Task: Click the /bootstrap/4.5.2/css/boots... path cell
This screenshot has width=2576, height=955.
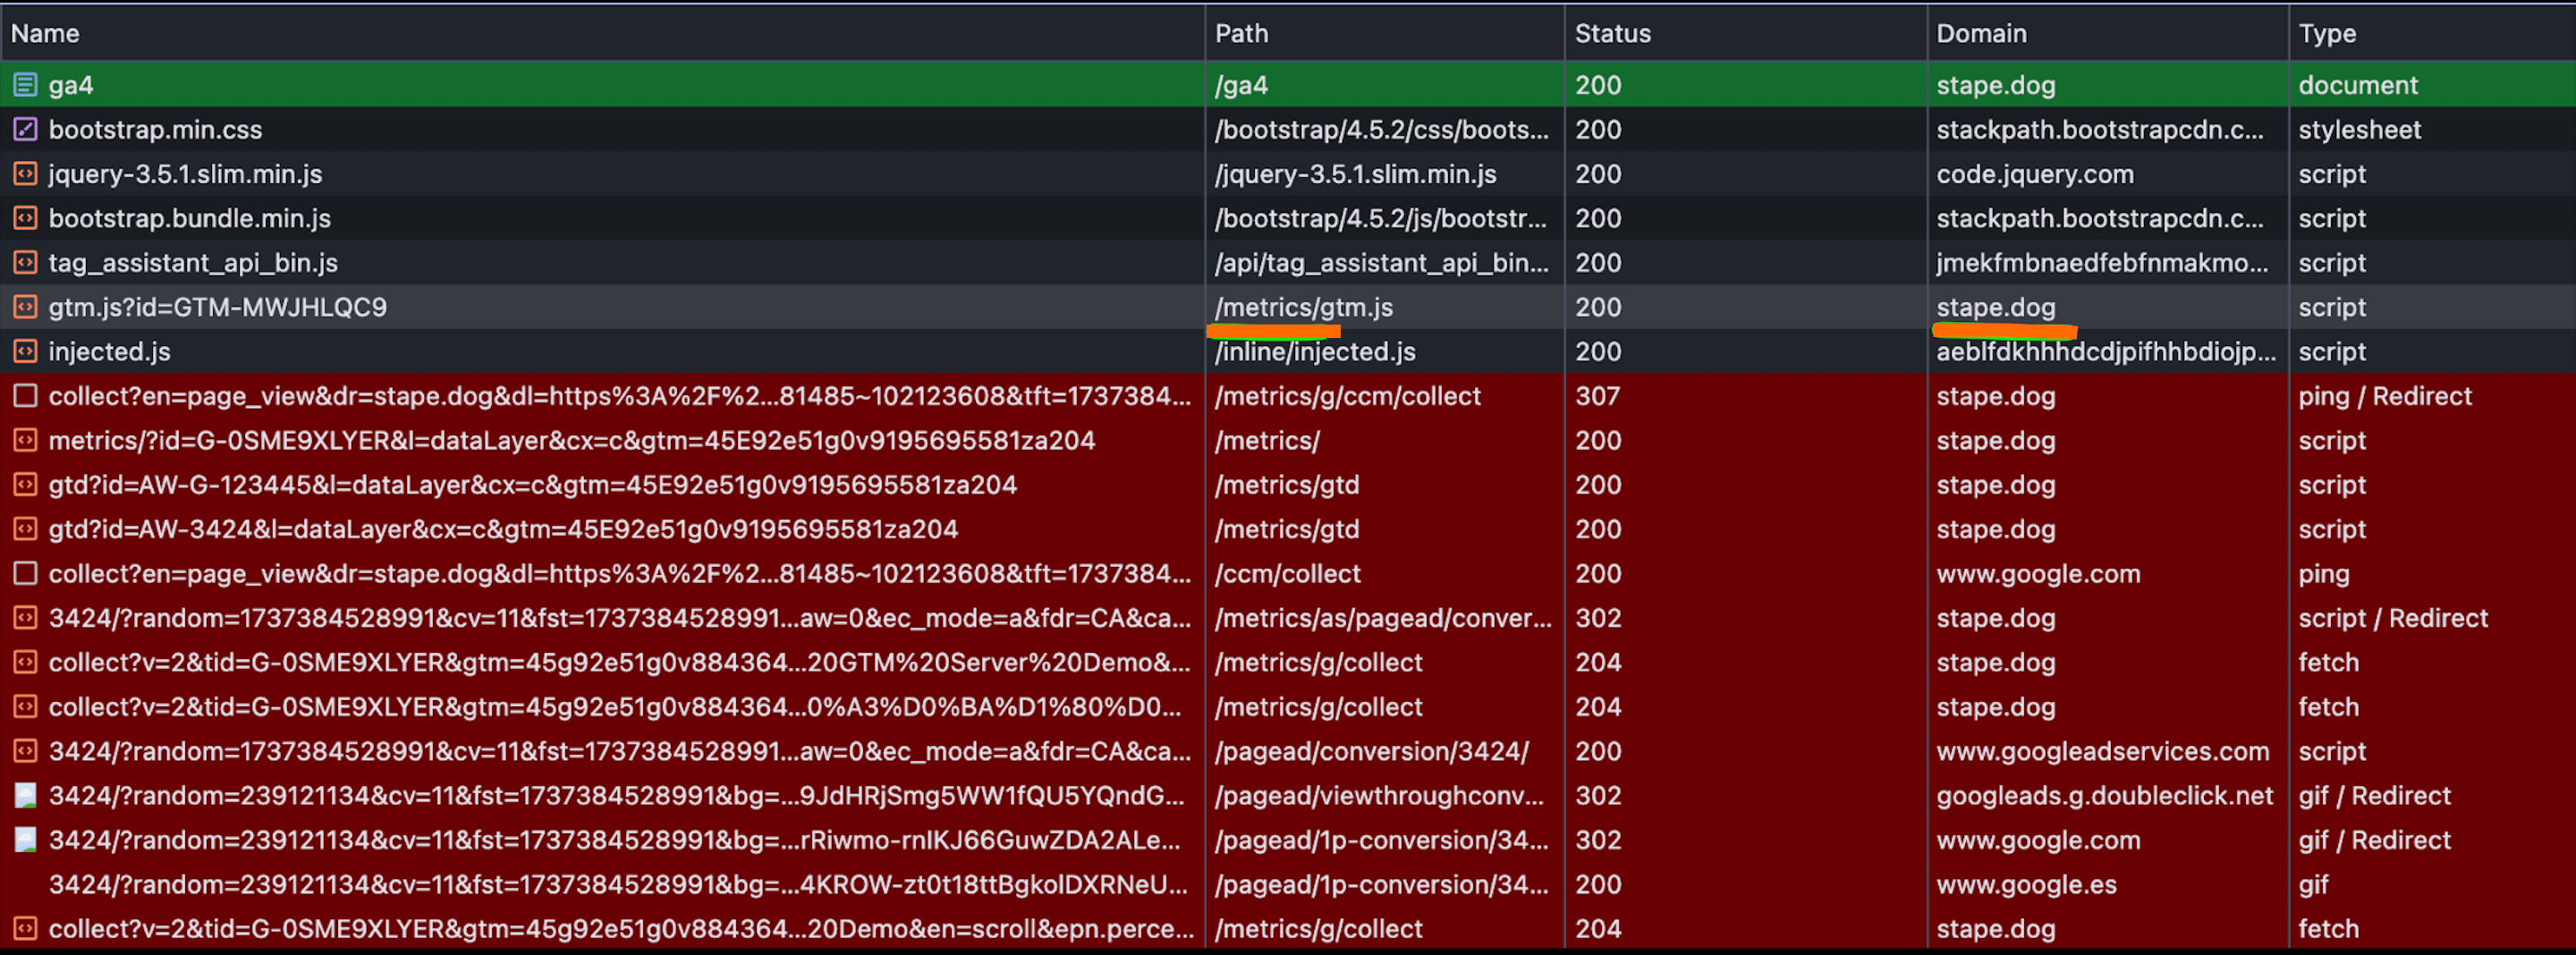Action: [x=1381, y=129]
